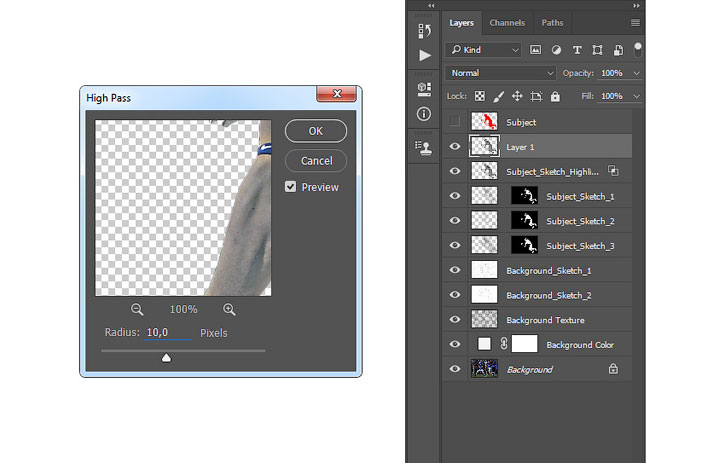Open the Opacity dropdown arrow

click(636, 73)
